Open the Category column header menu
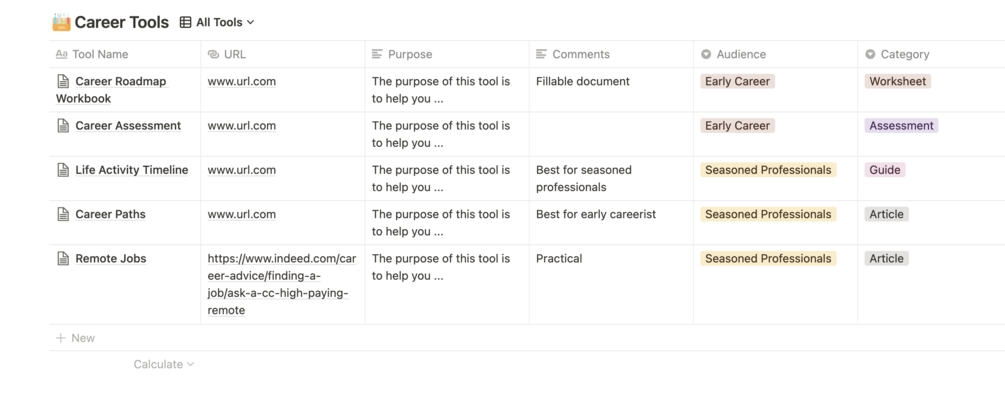1005x406 pixels. point(905,54)
